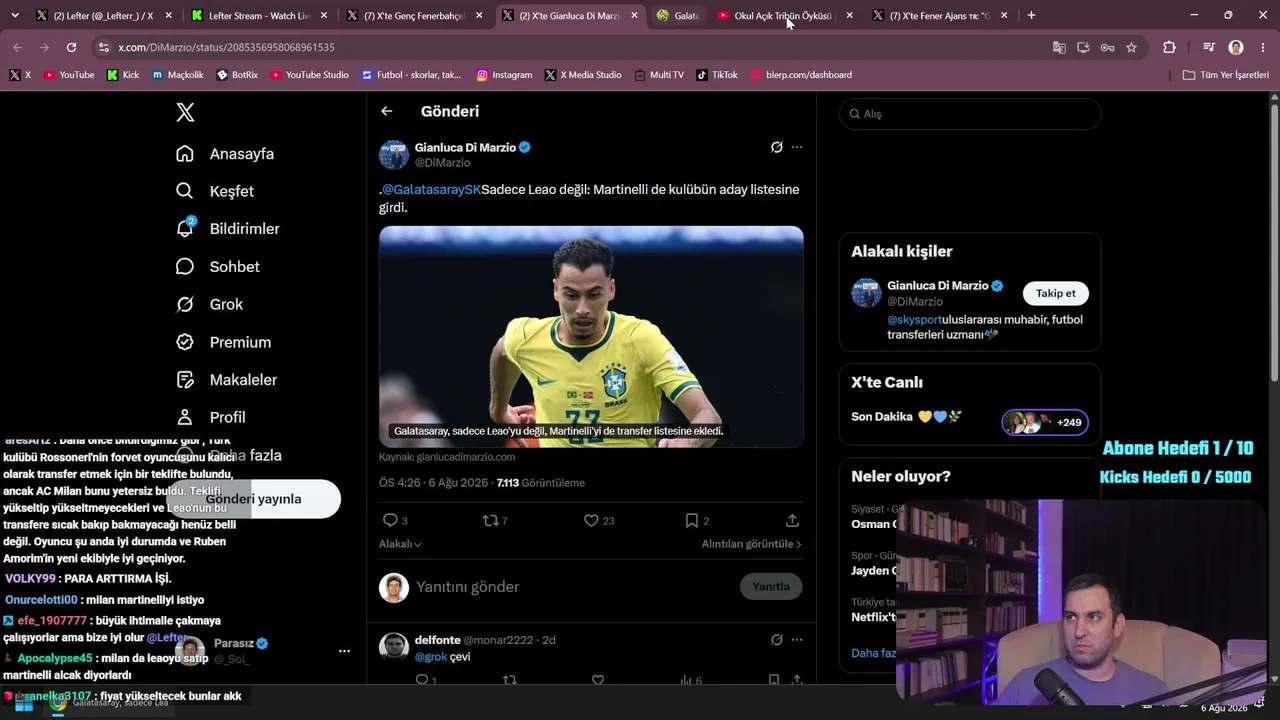The image size is (1280, 720).
Task: Open Chrome extensions puzzle icon
Action: pos(1169,47)
